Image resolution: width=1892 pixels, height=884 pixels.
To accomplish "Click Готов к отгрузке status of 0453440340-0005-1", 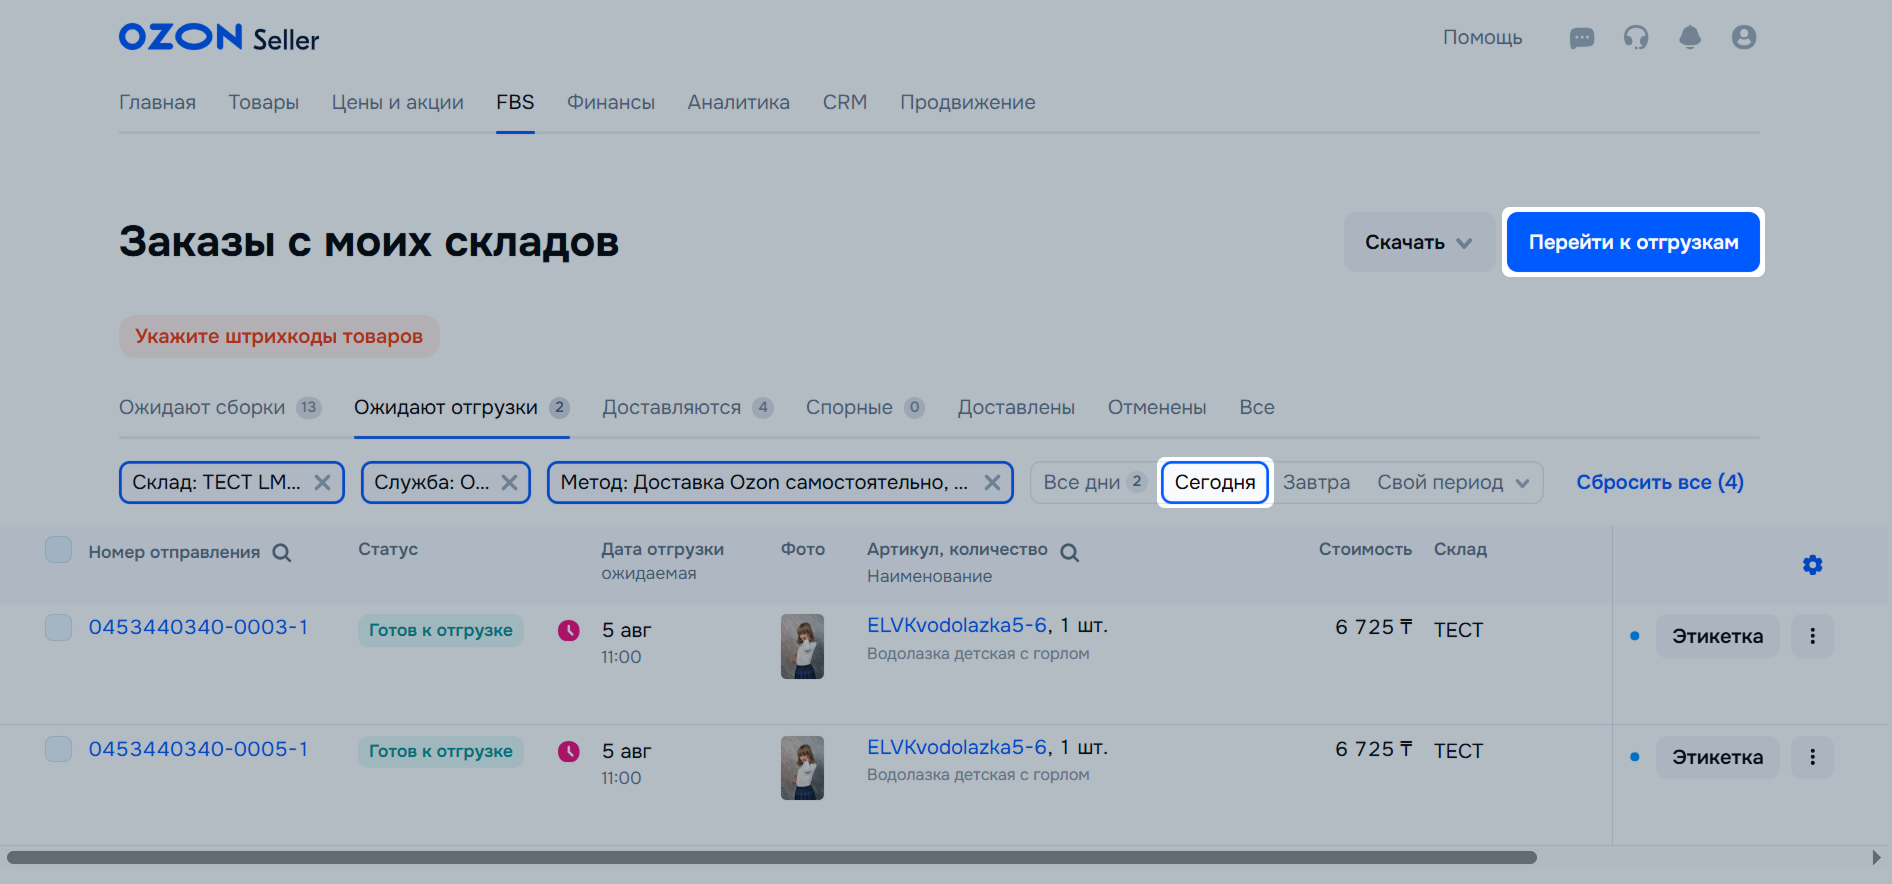I will (441, 751).
